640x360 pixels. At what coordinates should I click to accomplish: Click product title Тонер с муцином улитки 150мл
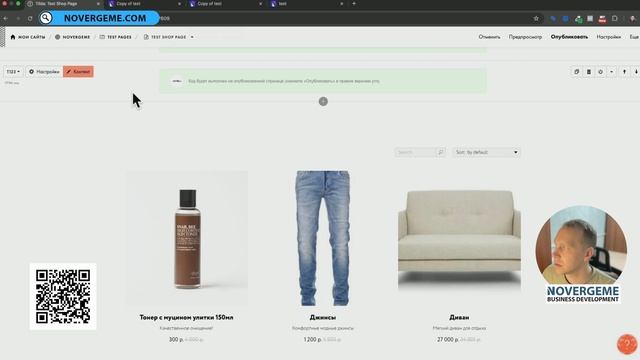(187, 317)
